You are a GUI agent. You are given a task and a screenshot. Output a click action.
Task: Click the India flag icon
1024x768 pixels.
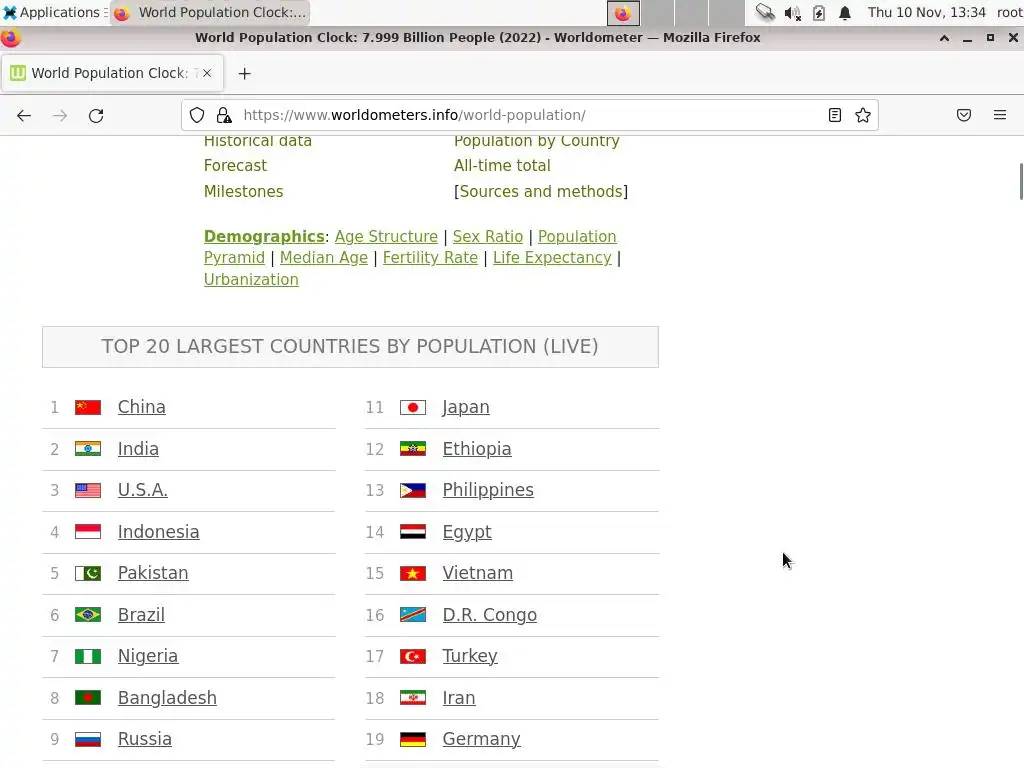click(x=88, y=449)
